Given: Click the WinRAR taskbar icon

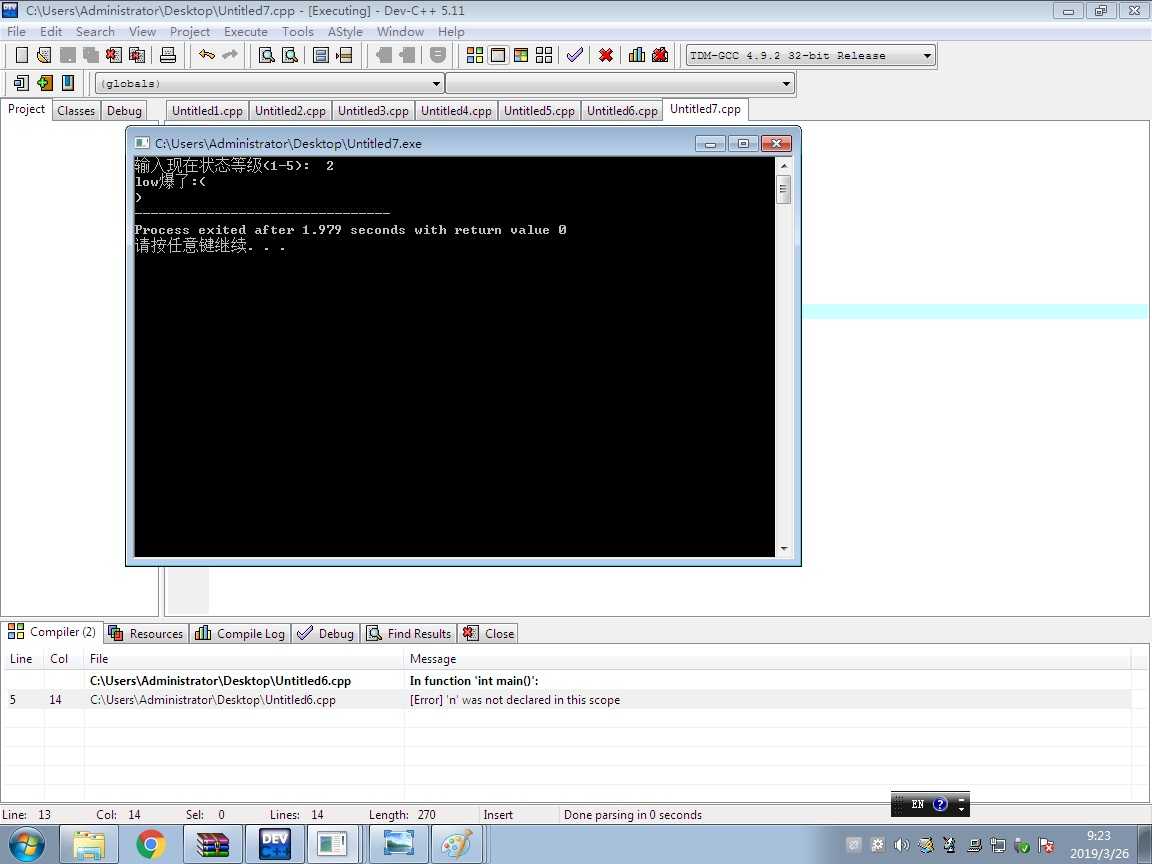Looking at the screenshot, I should coord(213,844).
